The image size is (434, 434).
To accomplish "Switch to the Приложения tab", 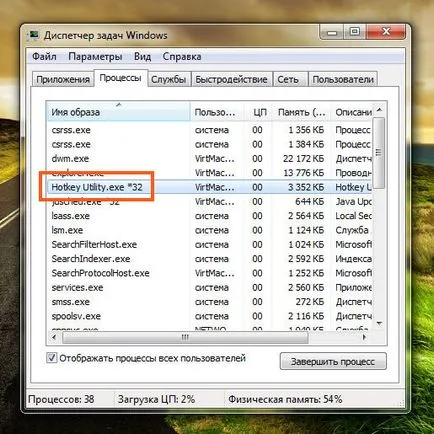I will coord(63,79).
